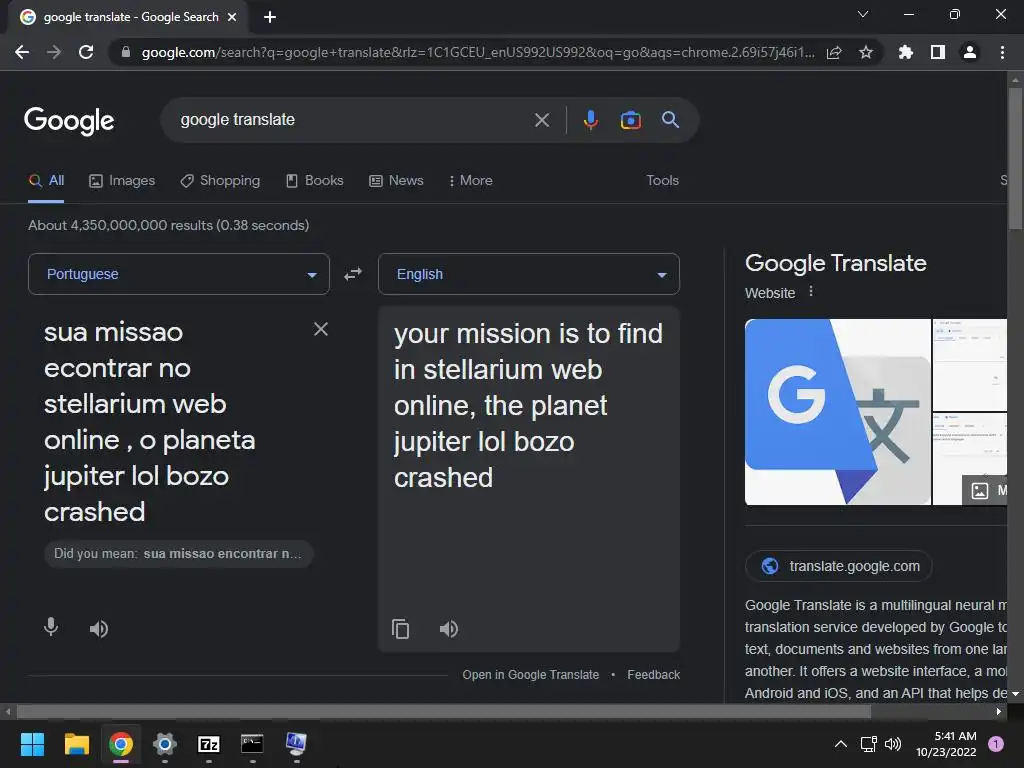Toggle Chrome side panel
The height and width of the screenshot is (768, 1024).
coord(938,52)
